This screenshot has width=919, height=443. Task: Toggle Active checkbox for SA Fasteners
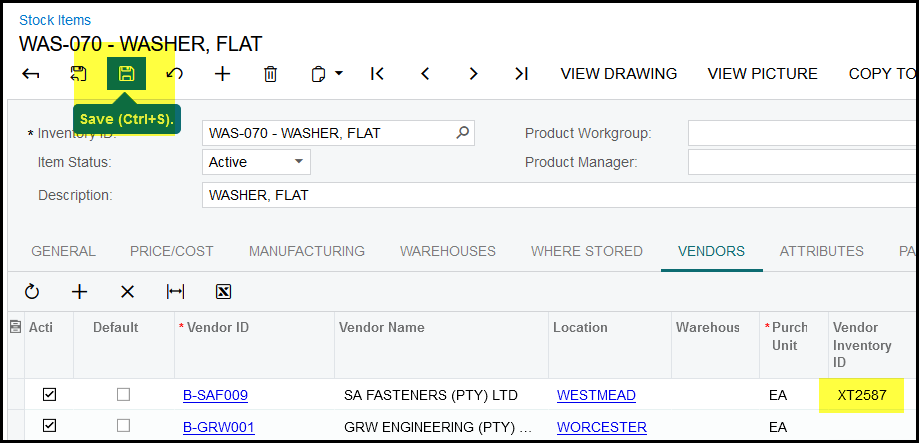49,395
